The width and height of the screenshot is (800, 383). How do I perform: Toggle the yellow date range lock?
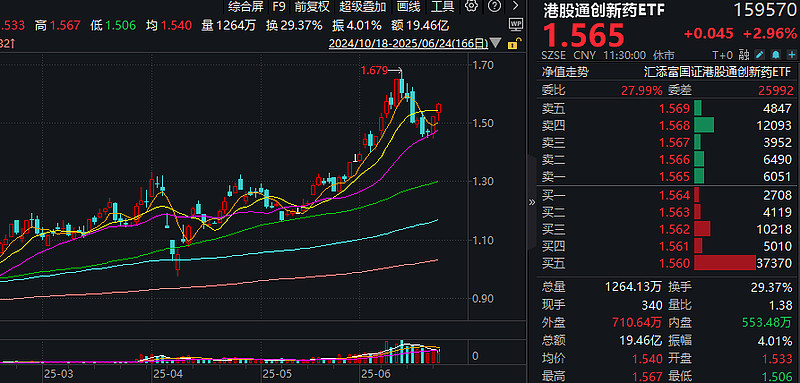tap(514, 43)
